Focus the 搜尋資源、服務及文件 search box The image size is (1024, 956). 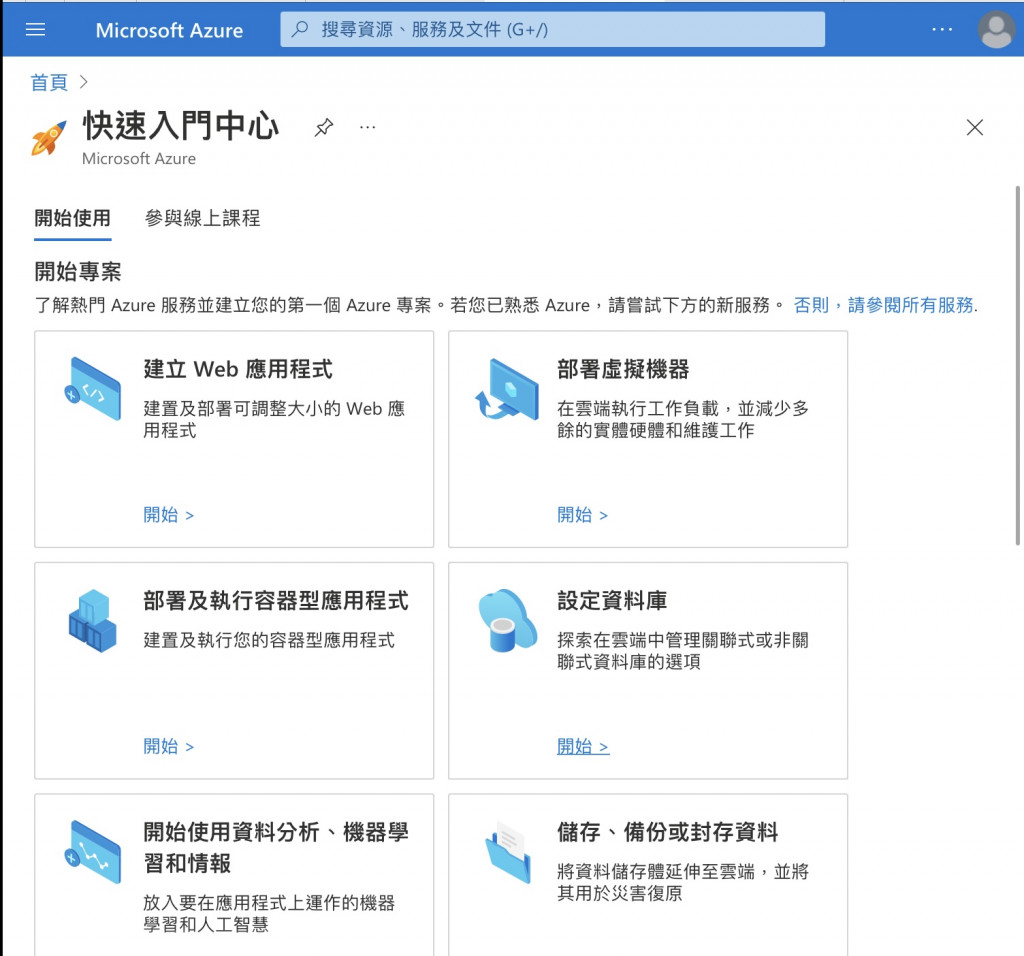pyautogui.click(x=552, y=29)
